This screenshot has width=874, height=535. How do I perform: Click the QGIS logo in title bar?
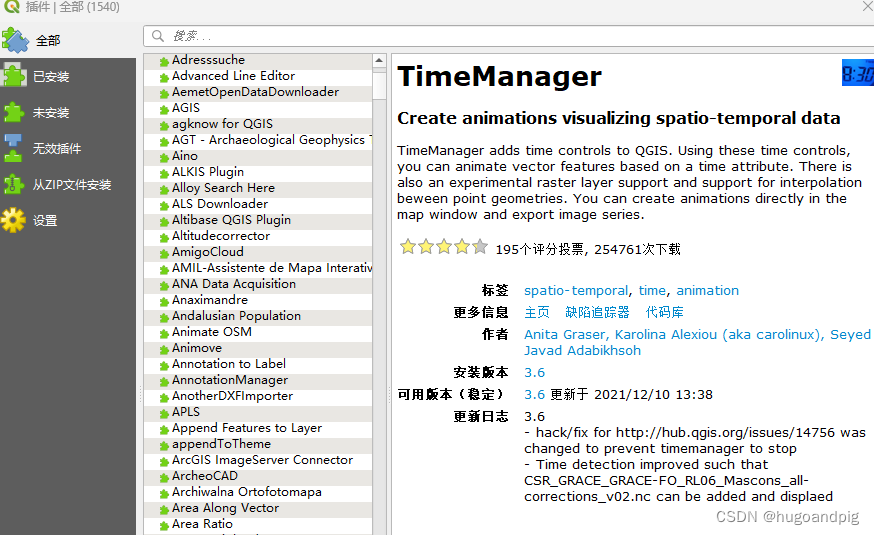tap(12, 7)
